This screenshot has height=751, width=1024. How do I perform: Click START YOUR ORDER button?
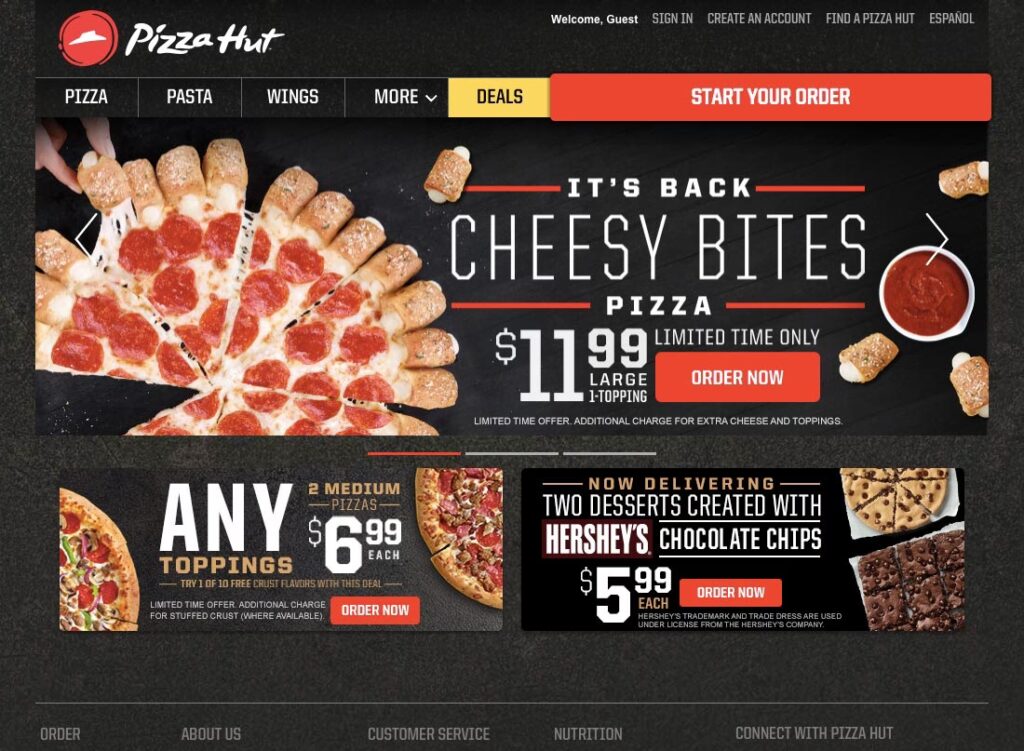(x=771, y=97)
